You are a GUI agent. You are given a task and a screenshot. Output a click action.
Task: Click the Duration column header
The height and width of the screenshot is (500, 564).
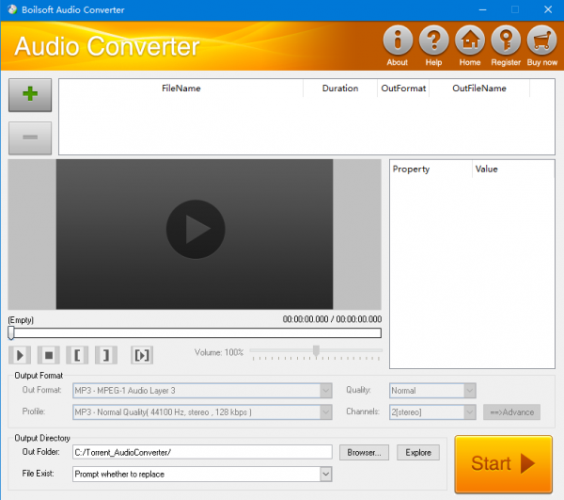coord(340,88)
